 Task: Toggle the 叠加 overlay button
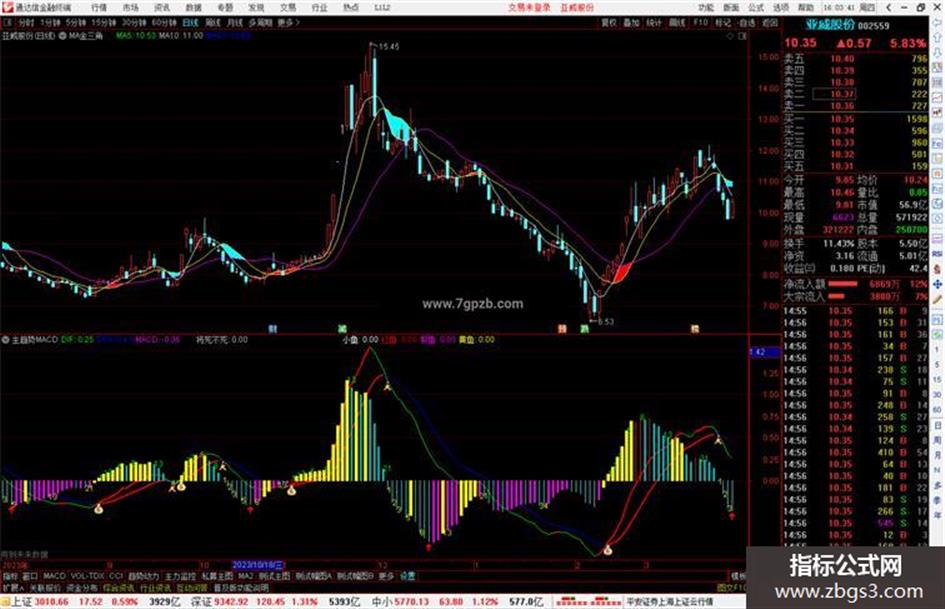coord(631,22)
